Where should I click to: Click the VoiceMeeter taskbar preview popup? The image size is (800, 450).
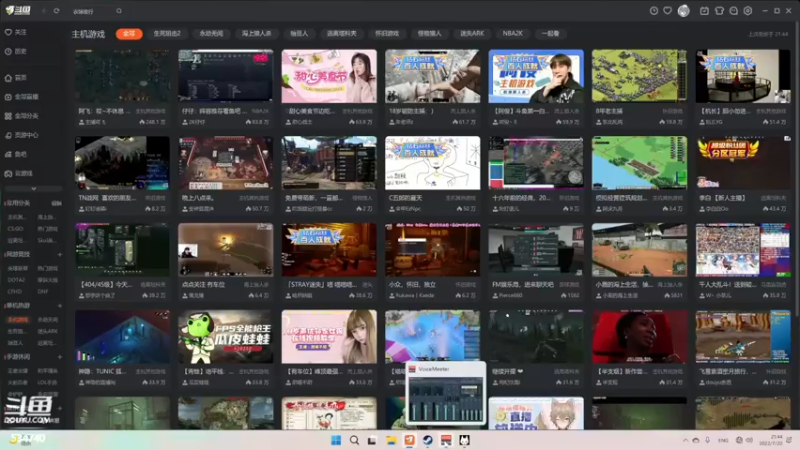pyautogui.click(x=446, y=393)
